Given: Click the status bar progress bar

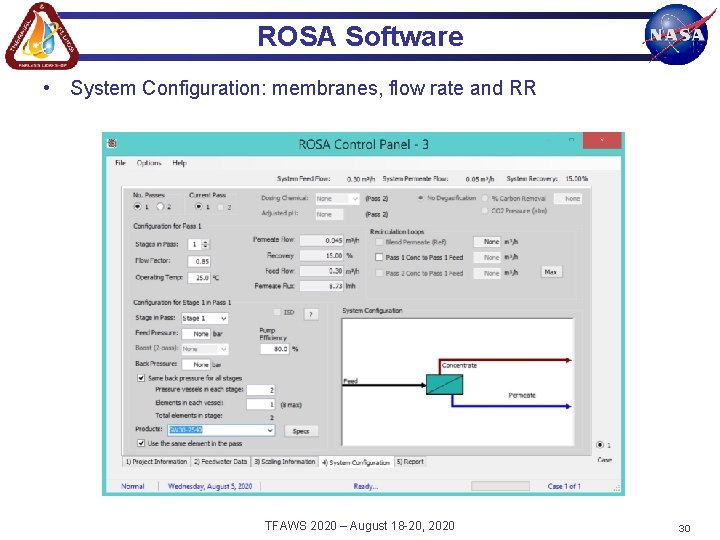Looking at the screenshot, I should (x=501, y=486).
